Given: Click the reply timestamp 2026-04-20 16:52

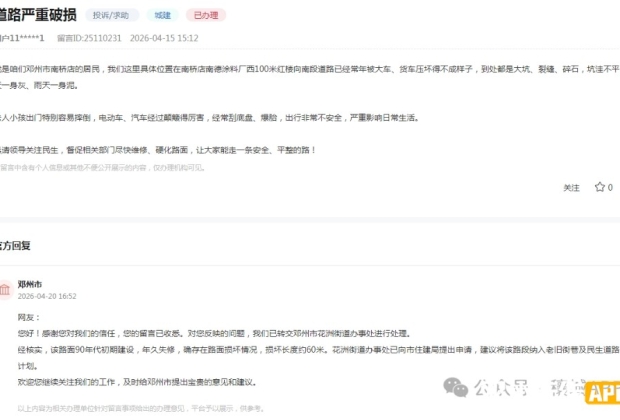Looking at the screenshot, I should click(x=46, y=296).
